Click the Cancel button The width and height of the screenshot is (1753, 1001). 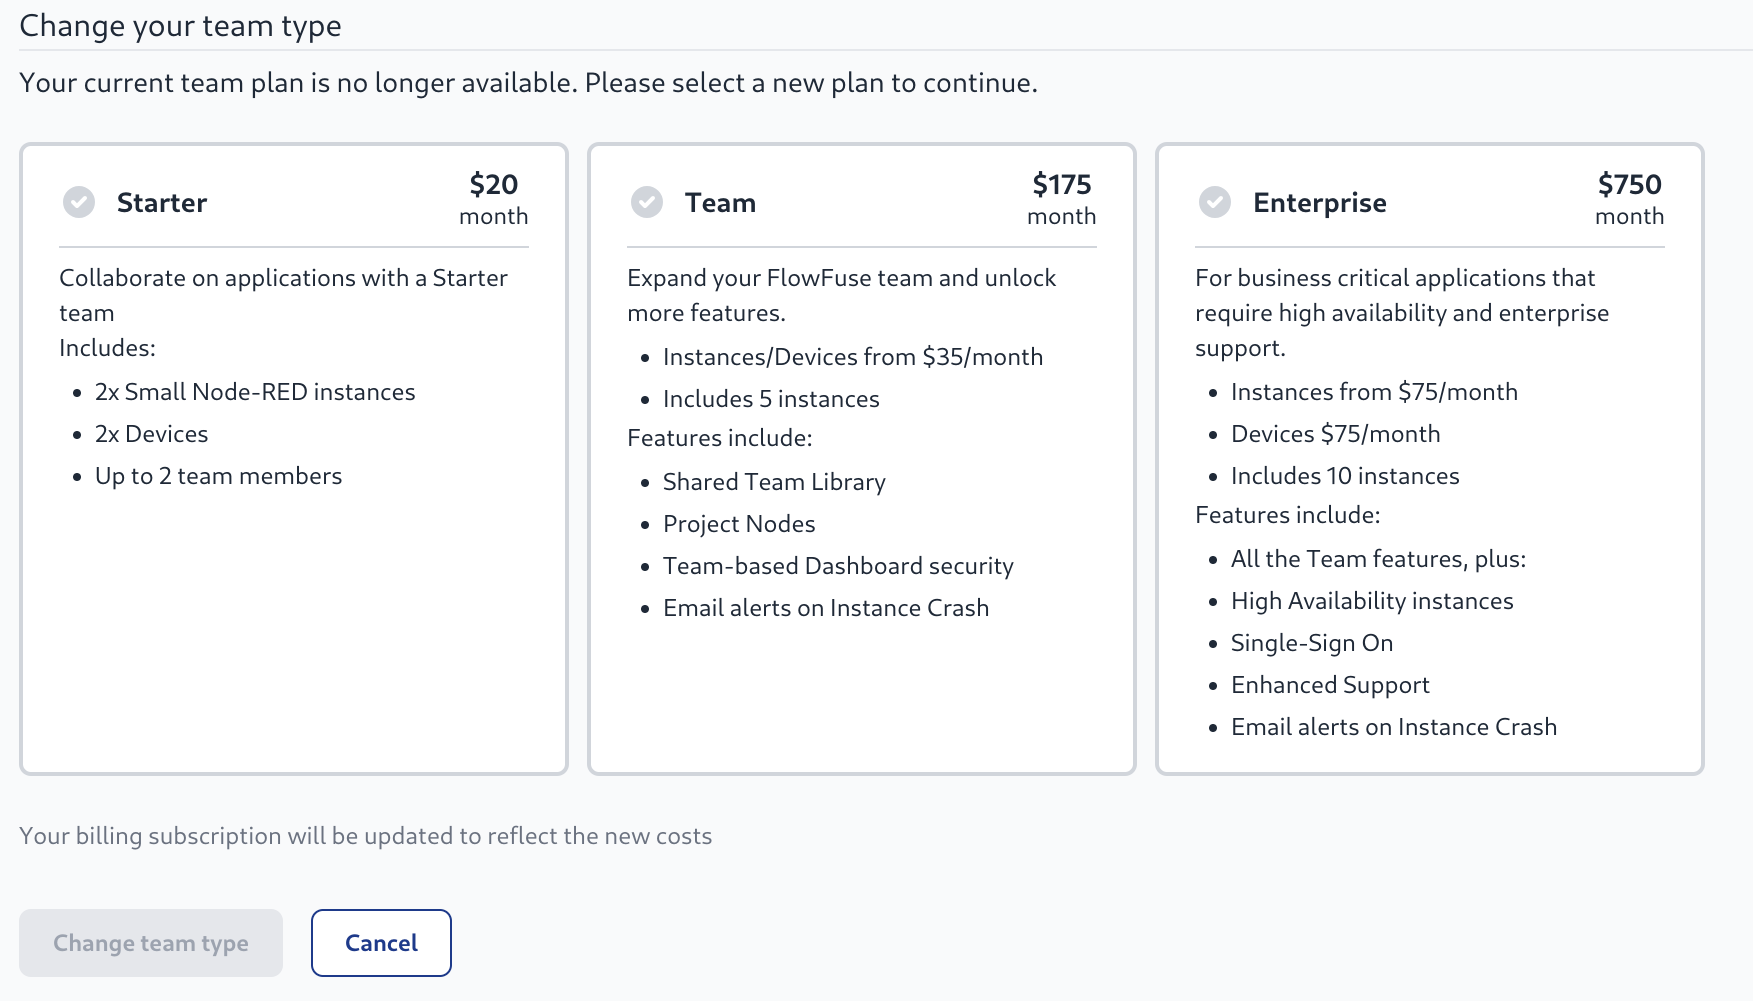click(x=381, y=943)
